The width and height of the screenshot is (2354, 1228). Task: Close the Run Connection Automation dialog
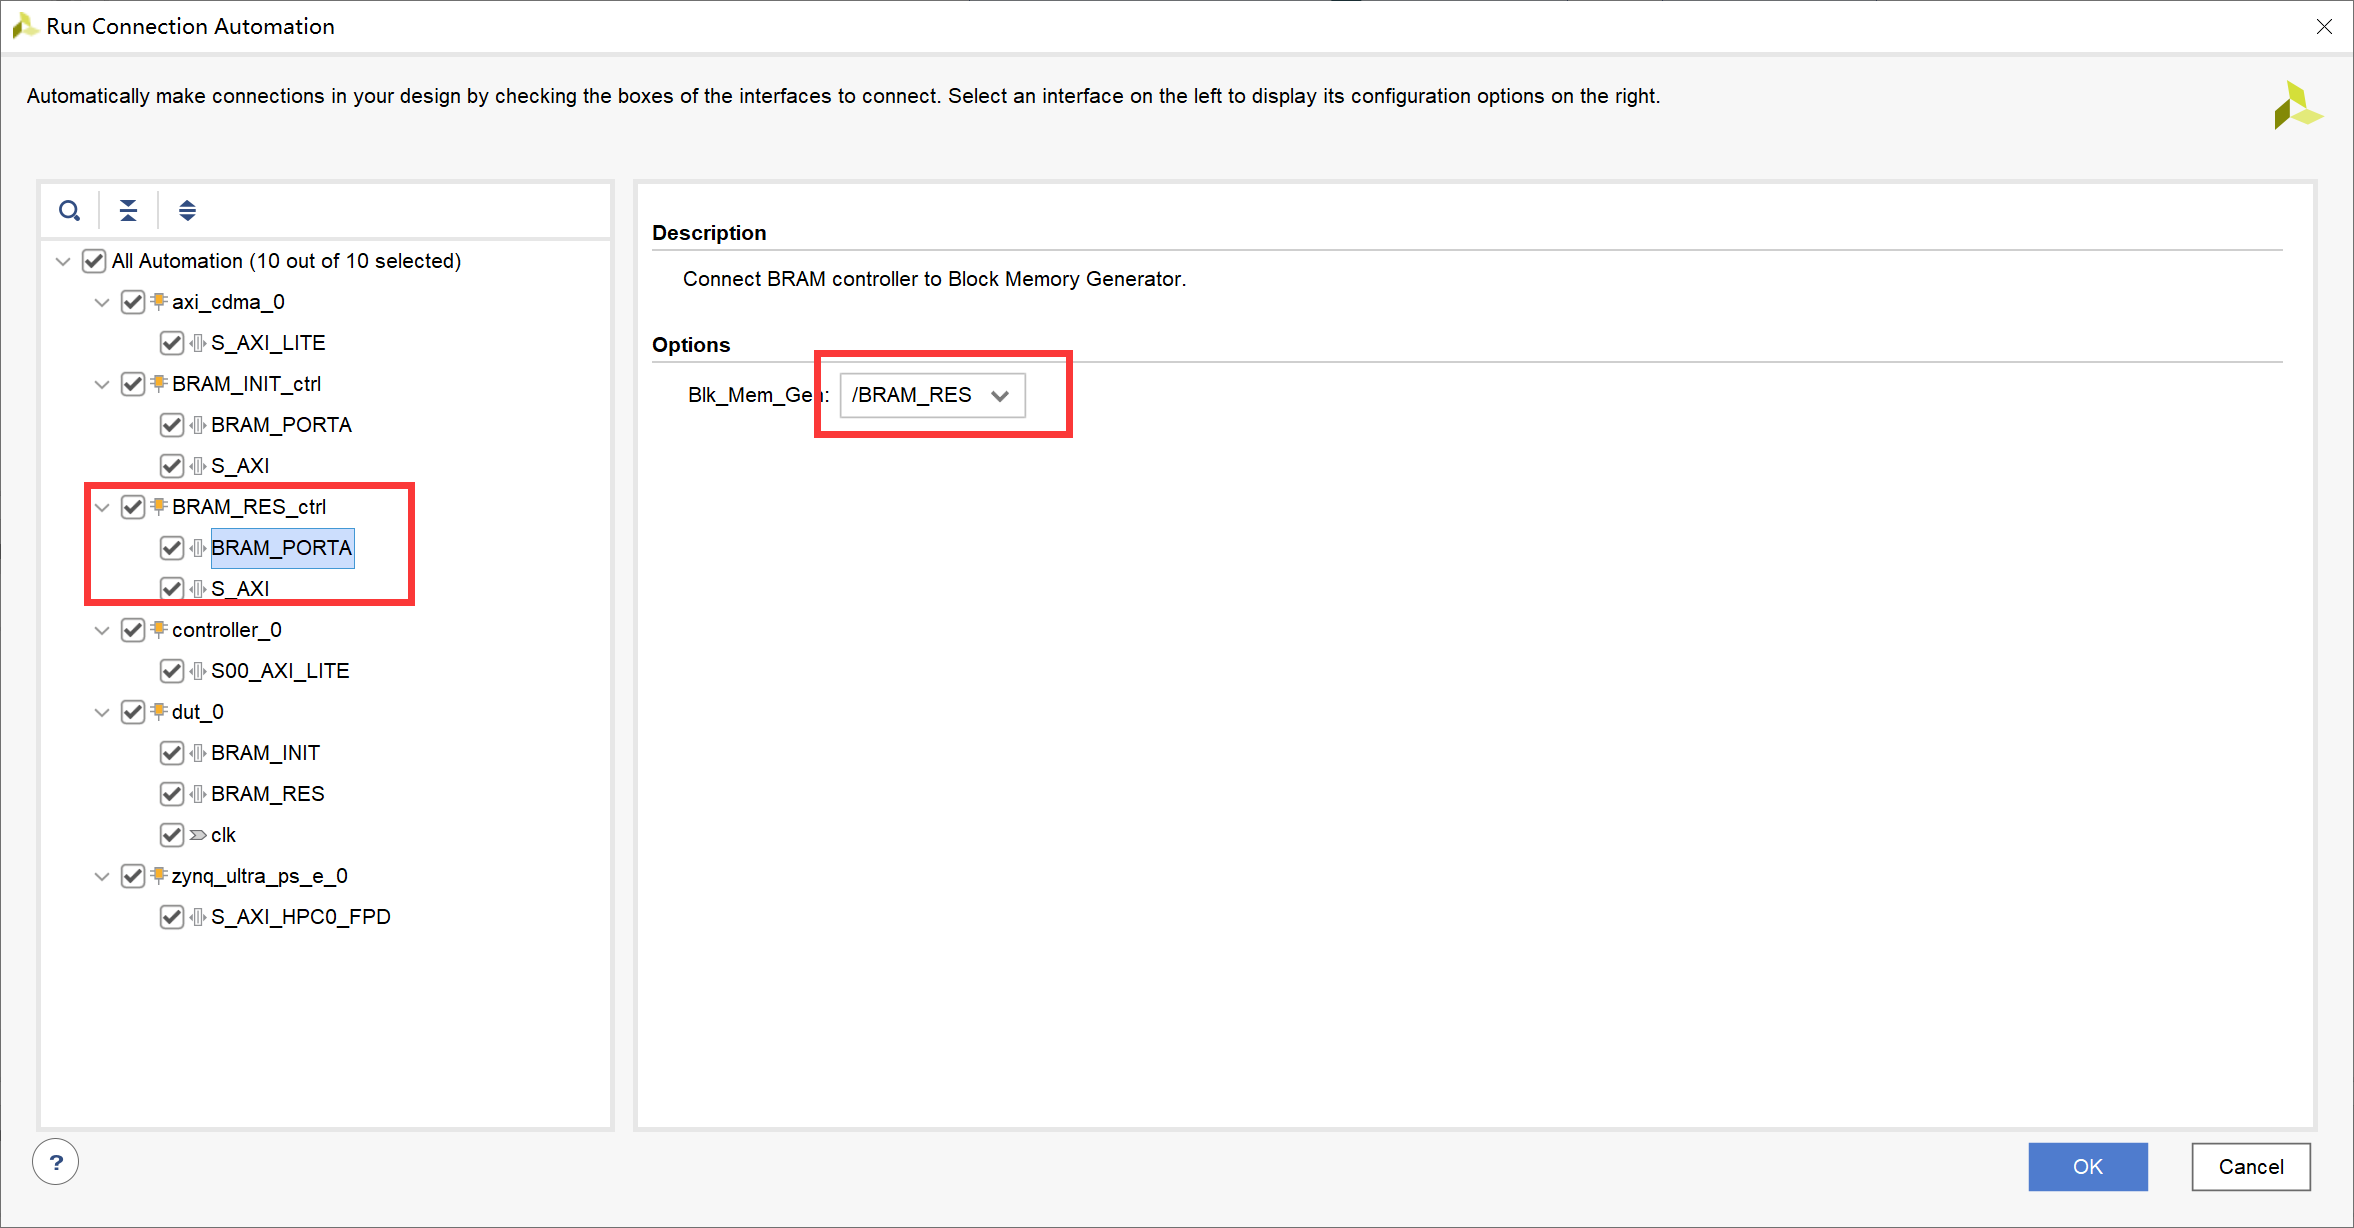click(x=2324, y=27)
